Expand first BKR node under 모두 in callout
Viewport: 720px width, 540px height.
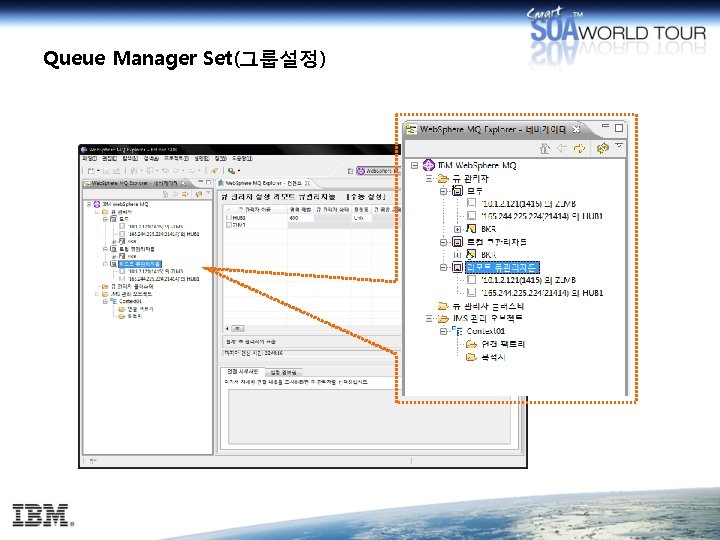tap(457, 229)
